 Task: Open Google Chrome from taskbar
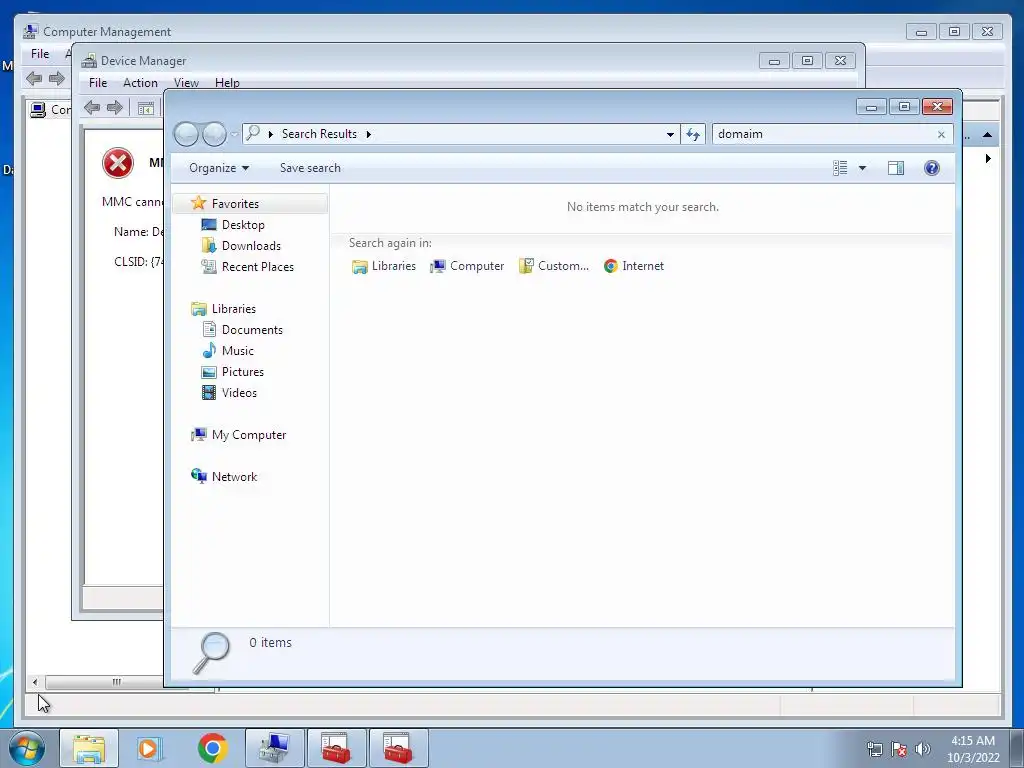tap(212, 748)
